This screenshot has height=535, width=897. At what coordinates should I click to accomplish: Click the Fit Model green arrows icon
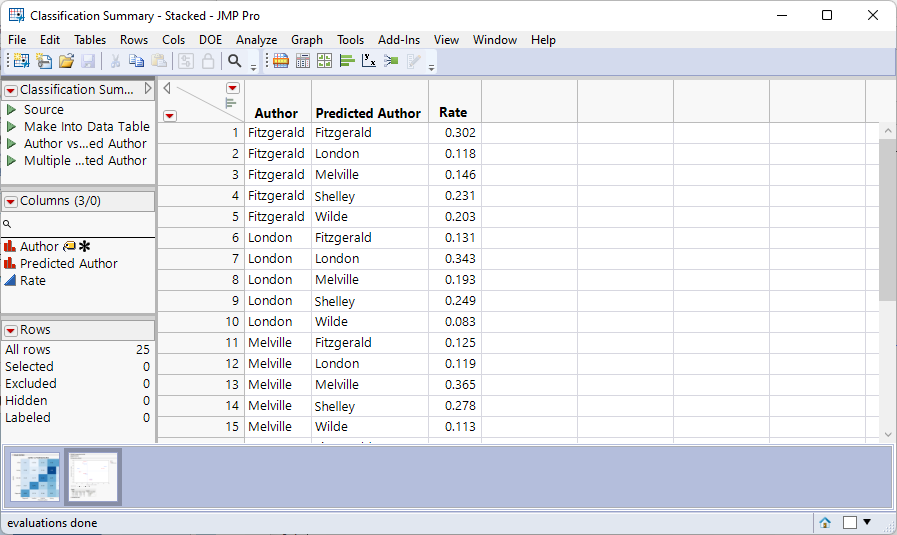[x=391, y=61]
